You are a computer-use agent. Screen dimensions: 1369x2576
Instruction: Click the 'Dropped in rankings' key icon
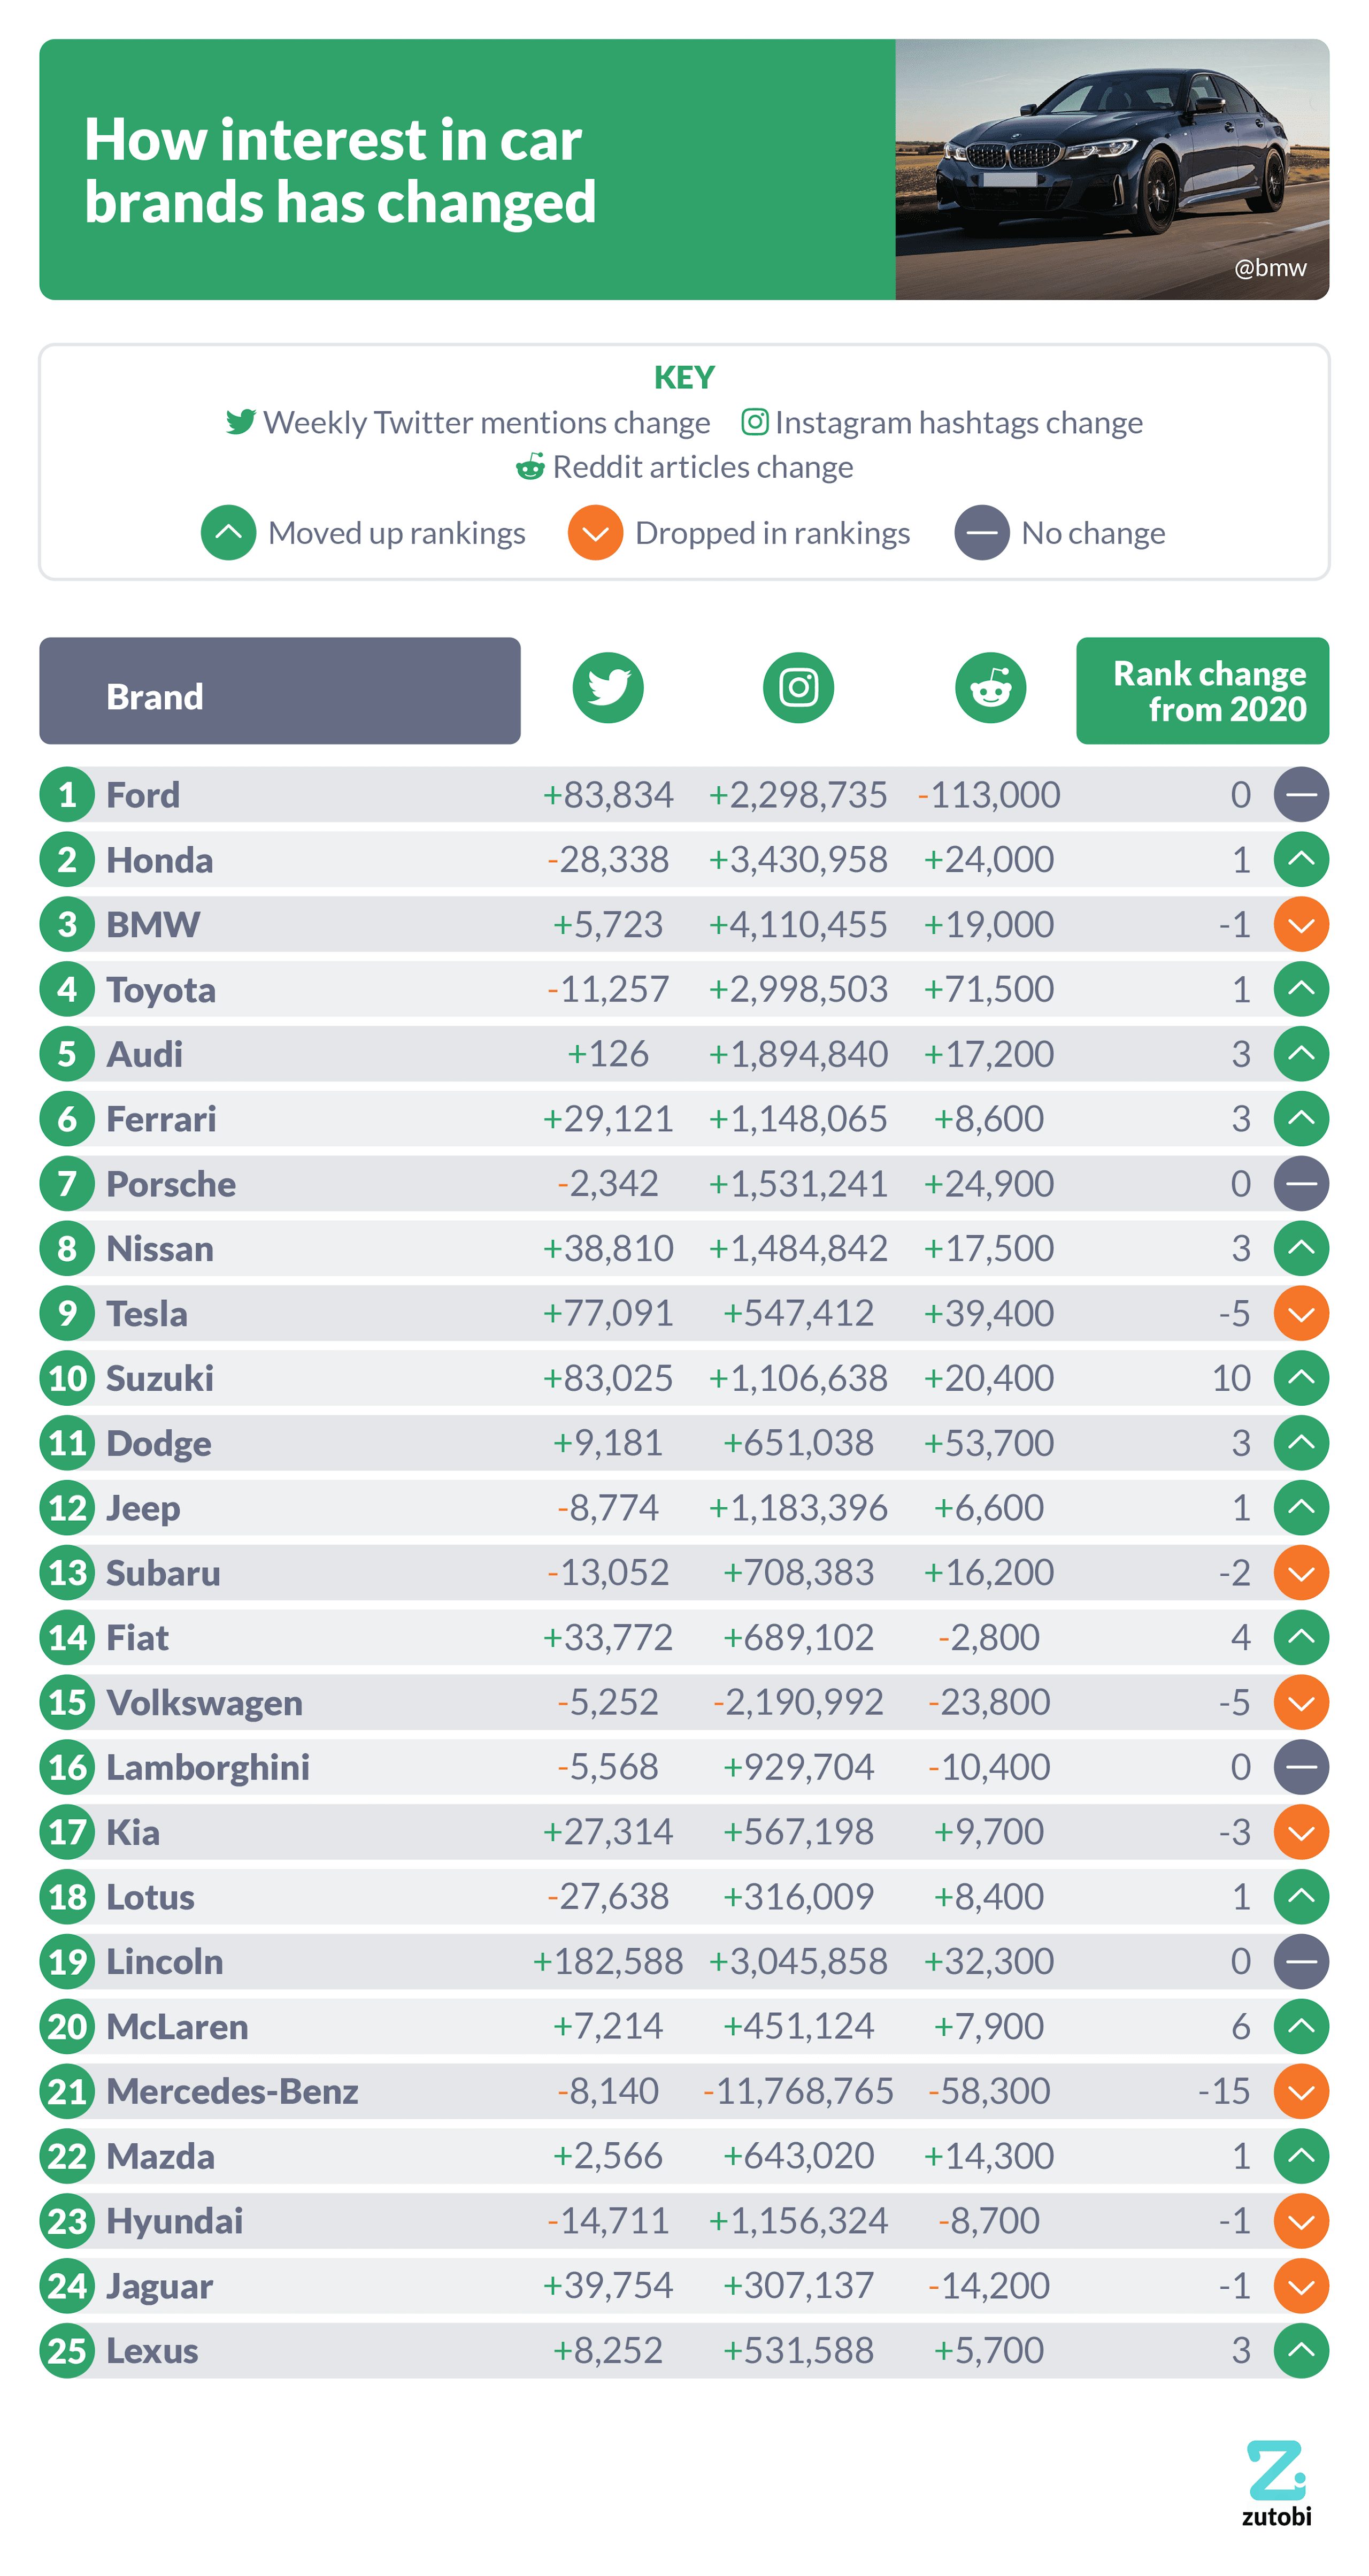[595, 533]
